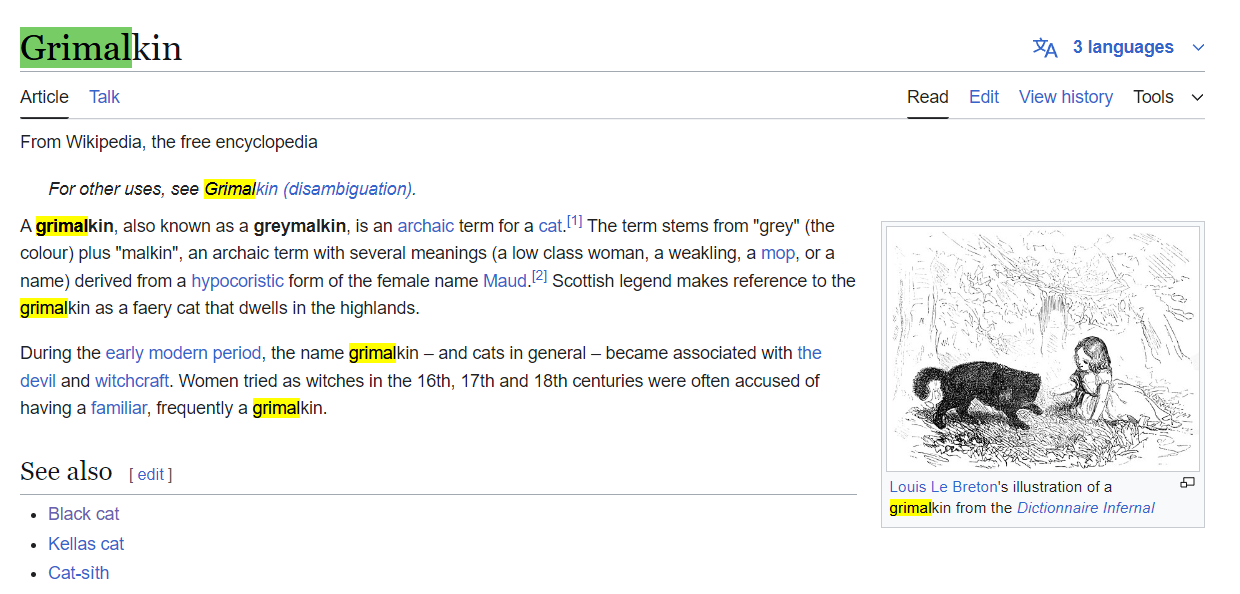Open the hypocoristic link
The width and height of the screenshot is (1240, 594).
237,281
